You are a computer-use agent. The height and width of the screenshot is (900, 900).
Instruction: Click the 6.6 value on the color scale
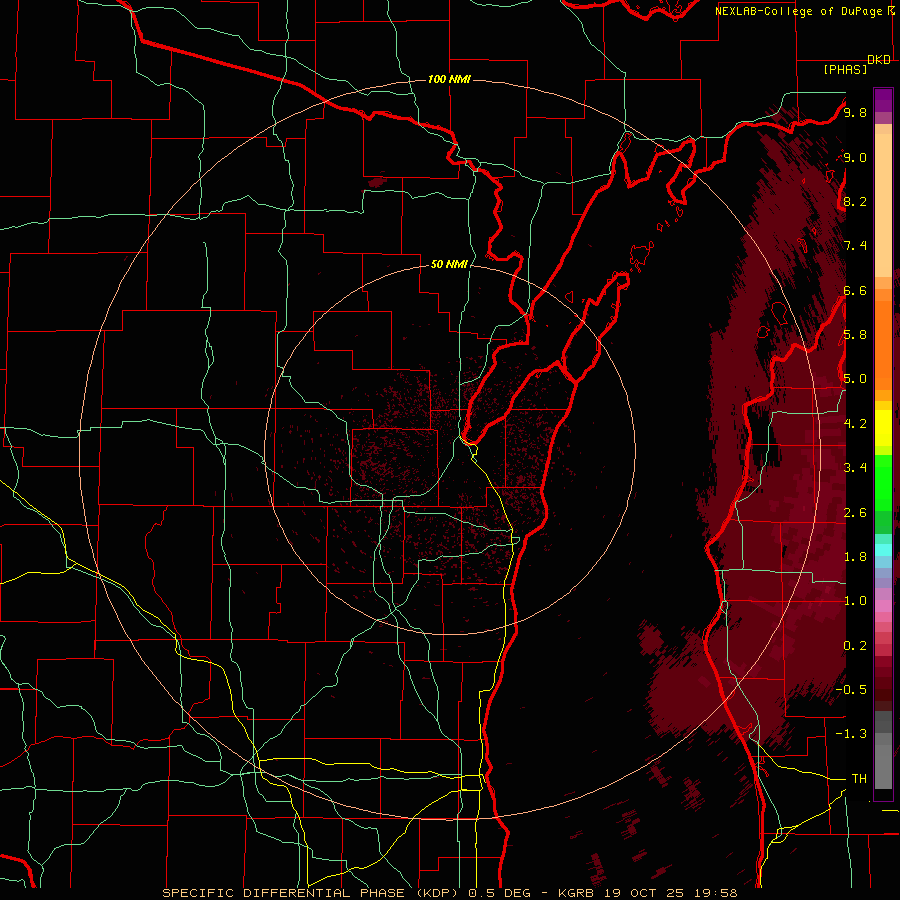855,290
